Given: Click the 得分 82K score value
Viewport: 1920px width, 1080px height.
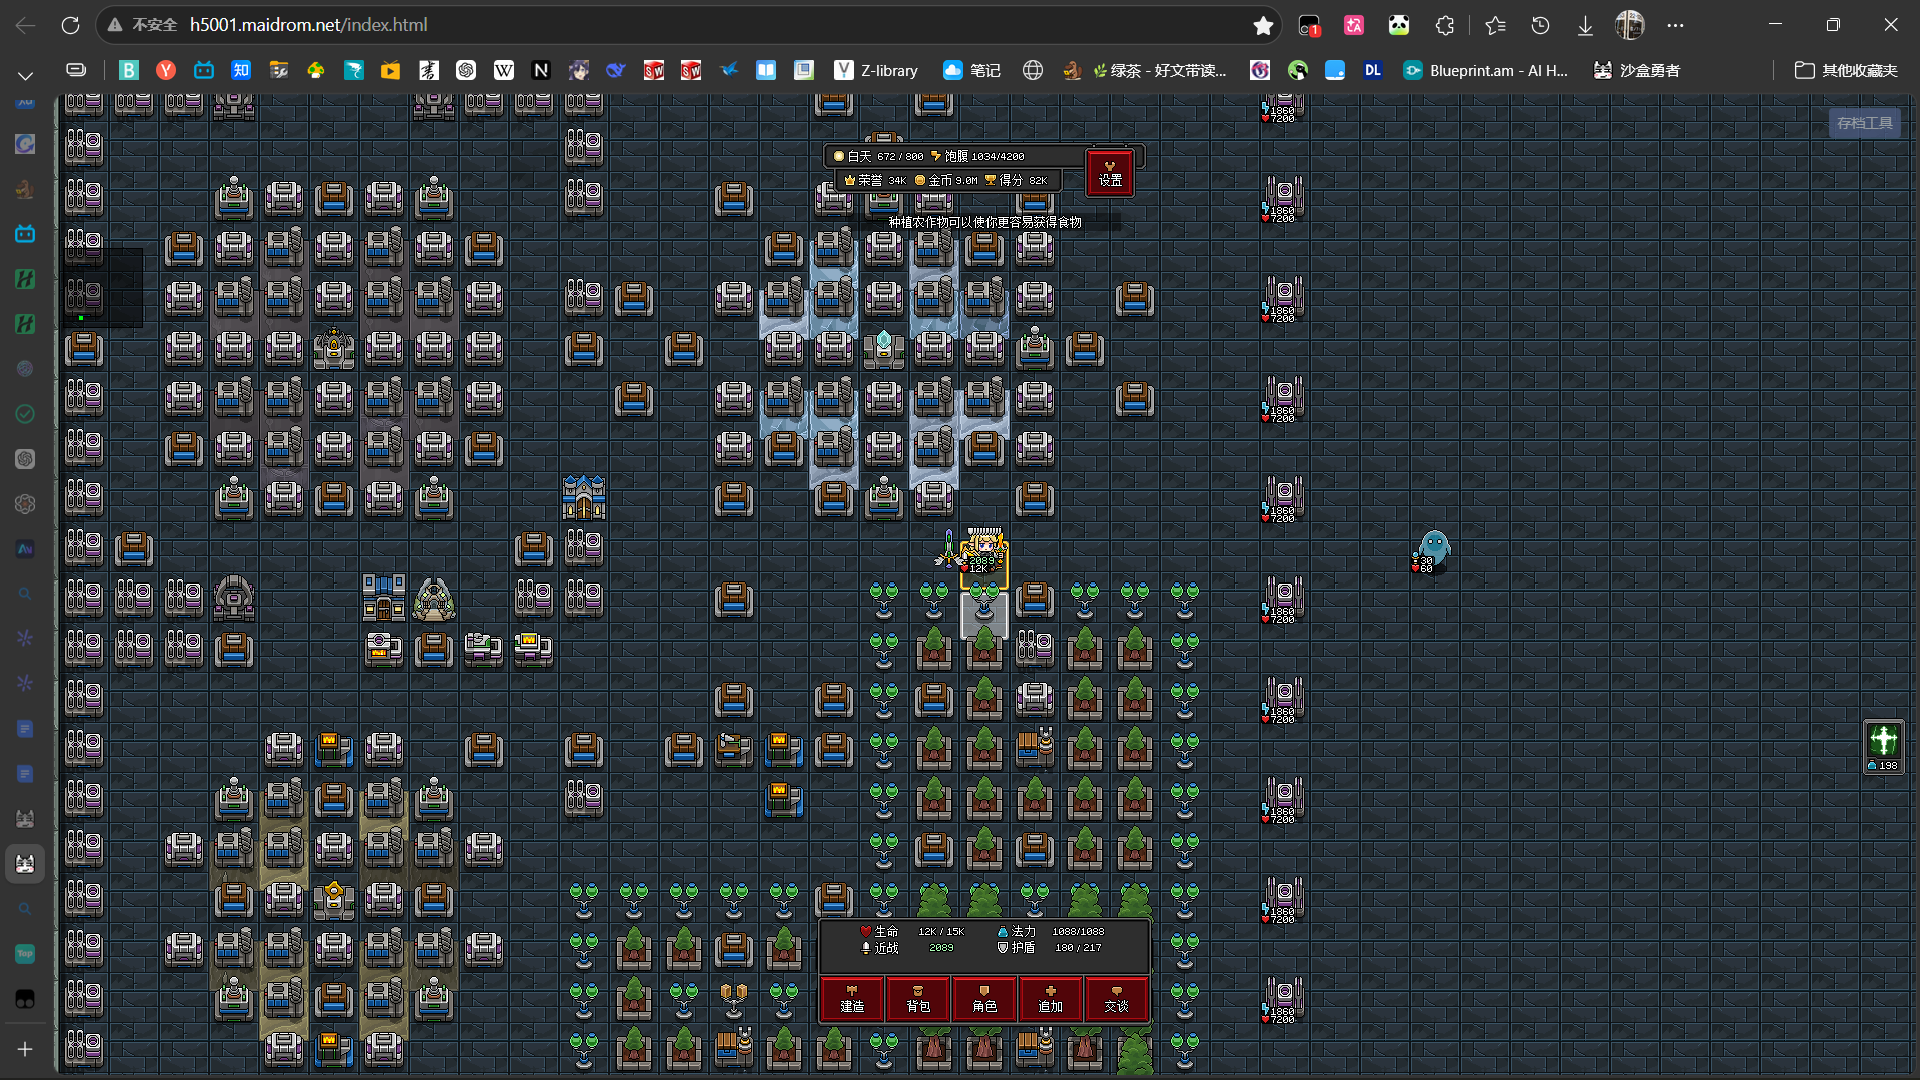Looking at the screenshot, I should coord(1016,180).
